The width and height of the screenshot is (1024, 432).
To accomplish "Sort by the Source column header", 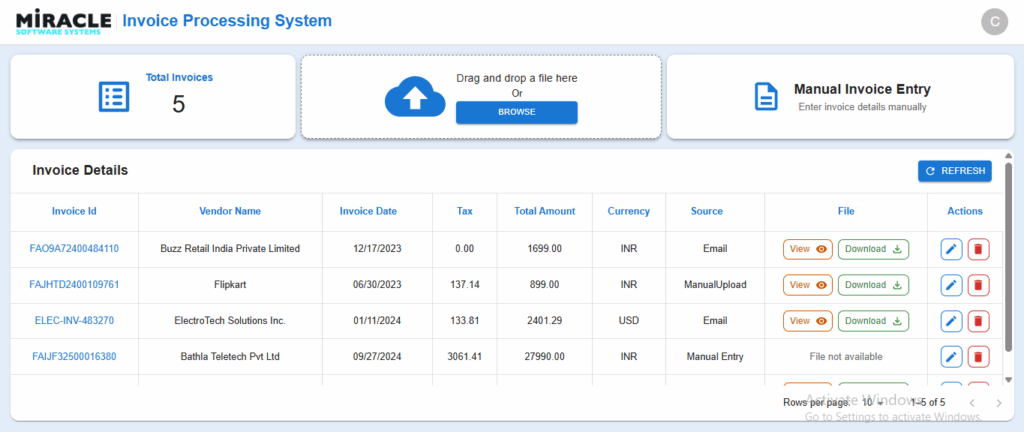I will pos(707,211).
